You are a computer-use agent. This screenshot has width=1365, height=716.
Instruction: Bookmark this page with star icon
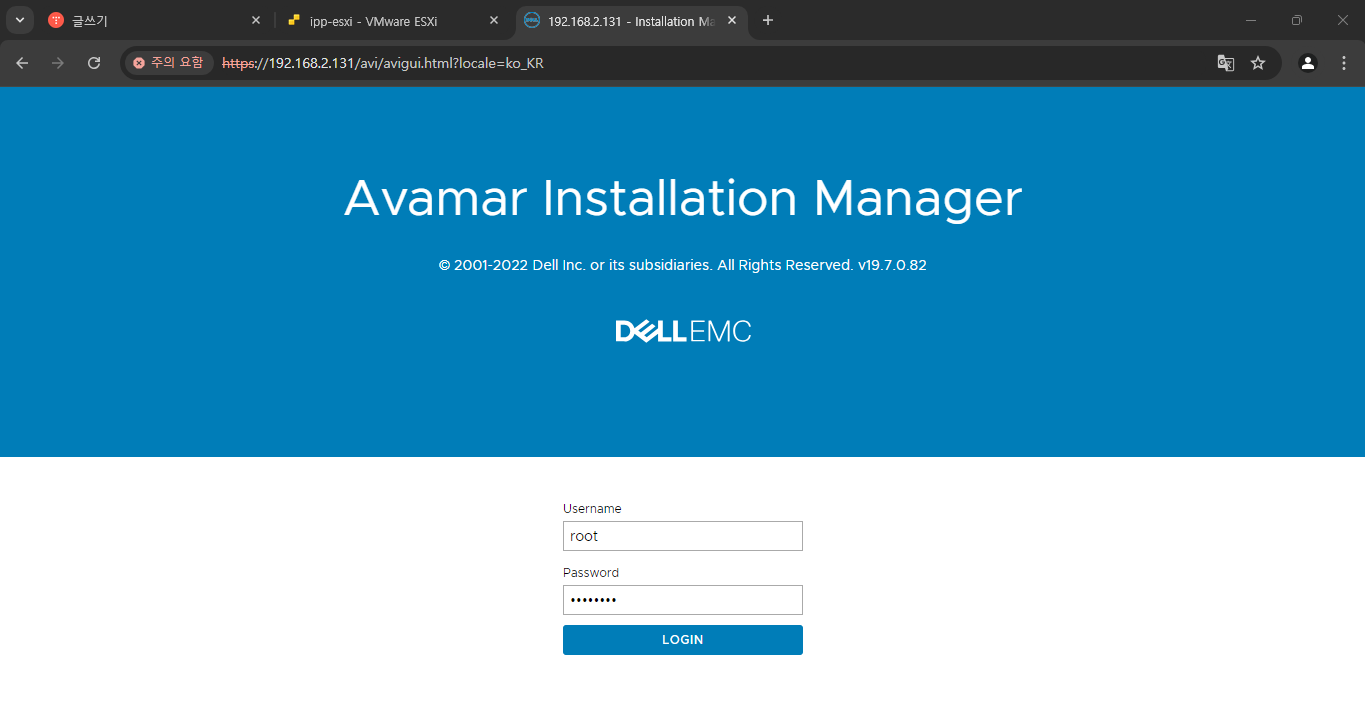pos(1258,63)
